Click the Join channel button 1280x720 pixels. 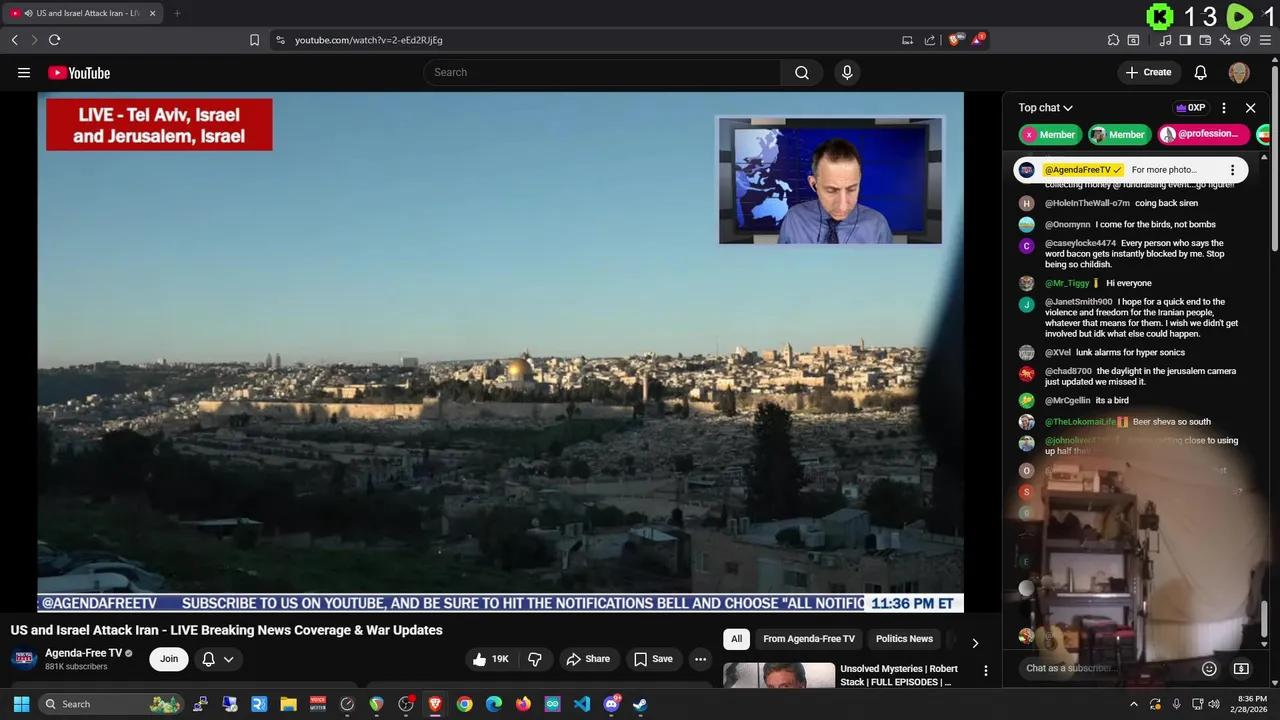(169, 659)
